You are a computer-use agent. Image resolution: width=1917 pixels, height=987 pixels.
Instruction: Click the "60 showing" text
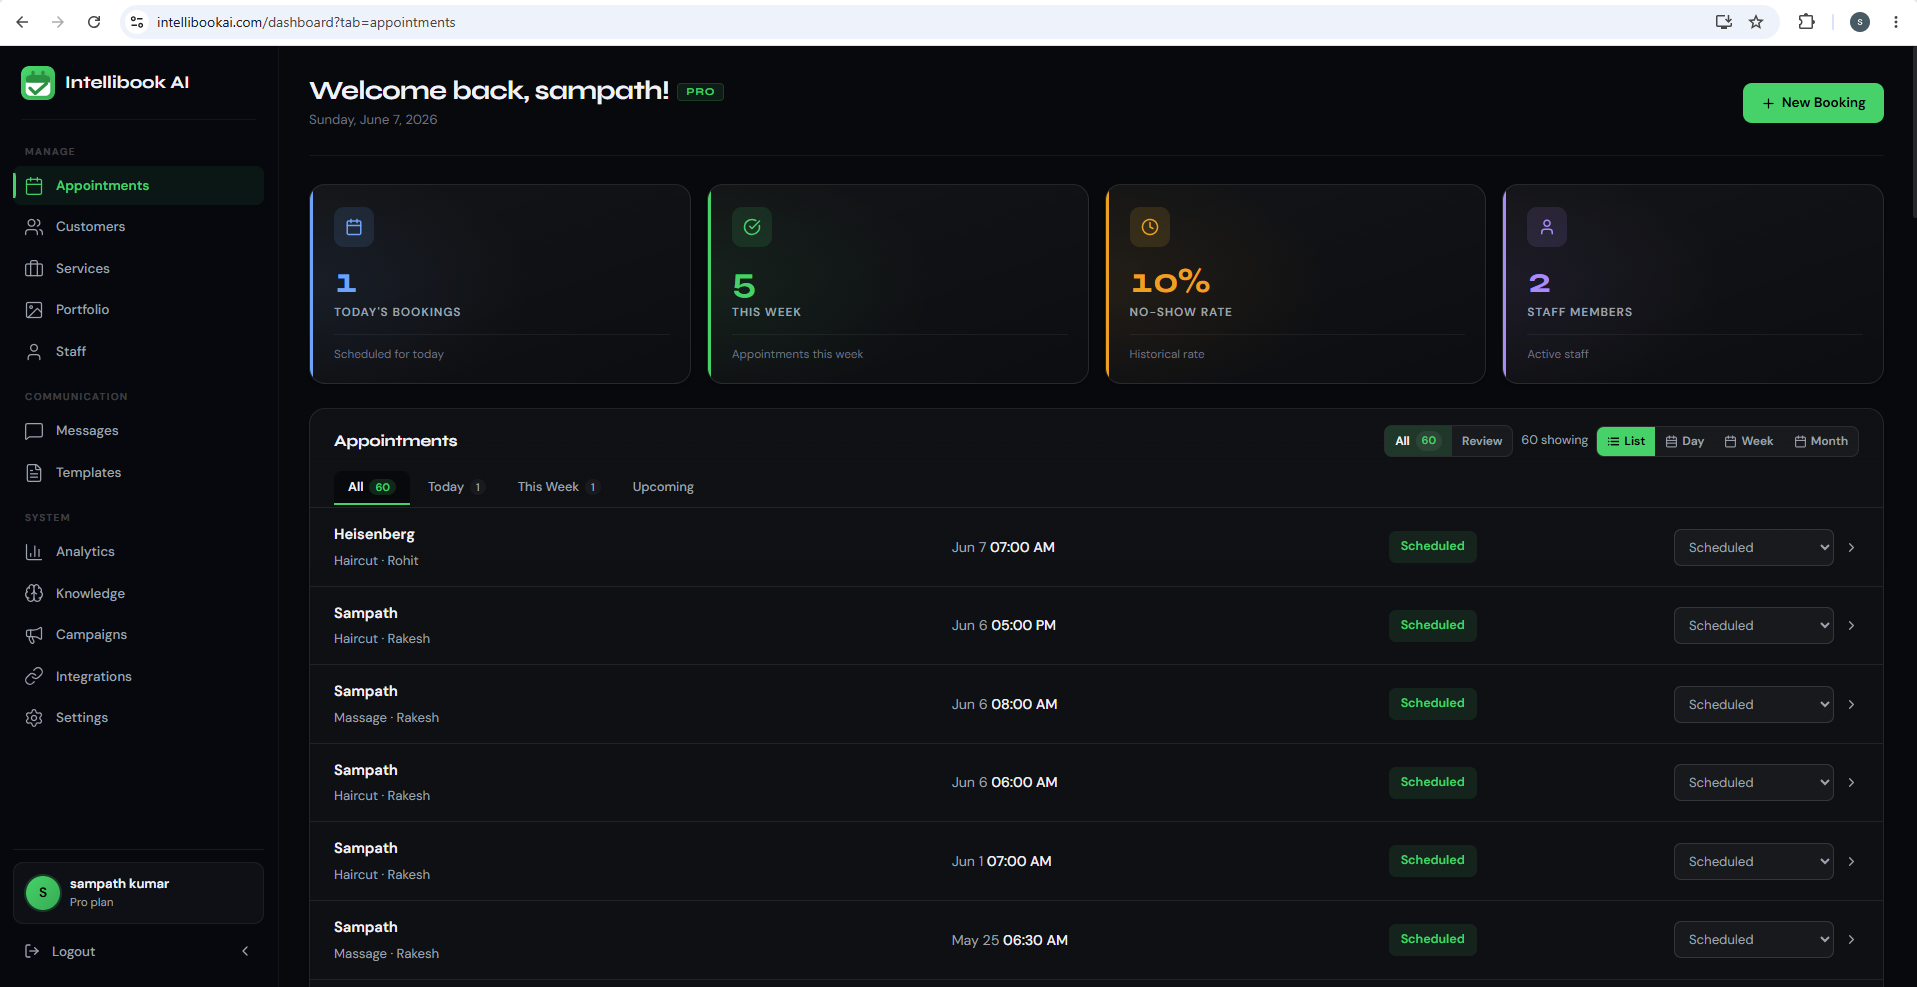[1555, 440]
